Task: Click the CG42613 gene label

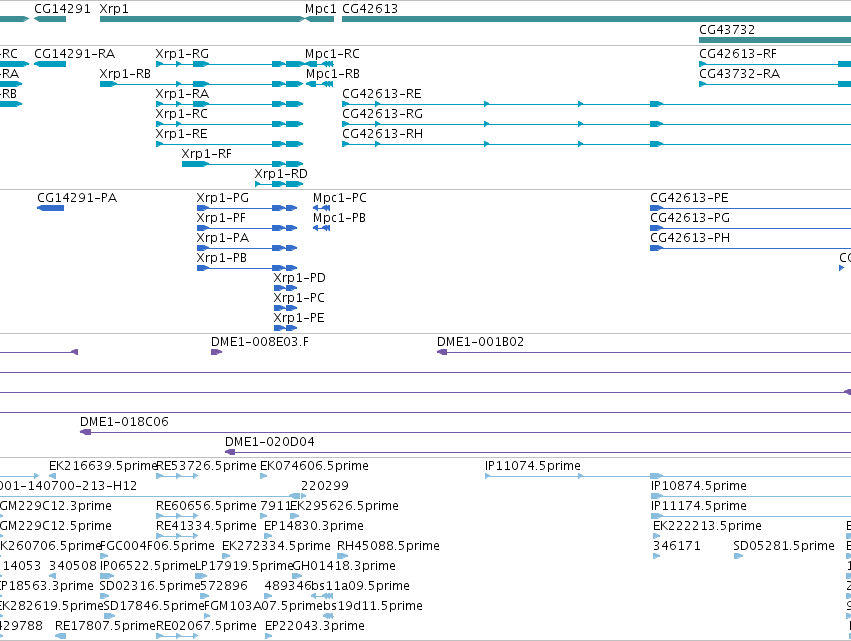Action: 370,9
